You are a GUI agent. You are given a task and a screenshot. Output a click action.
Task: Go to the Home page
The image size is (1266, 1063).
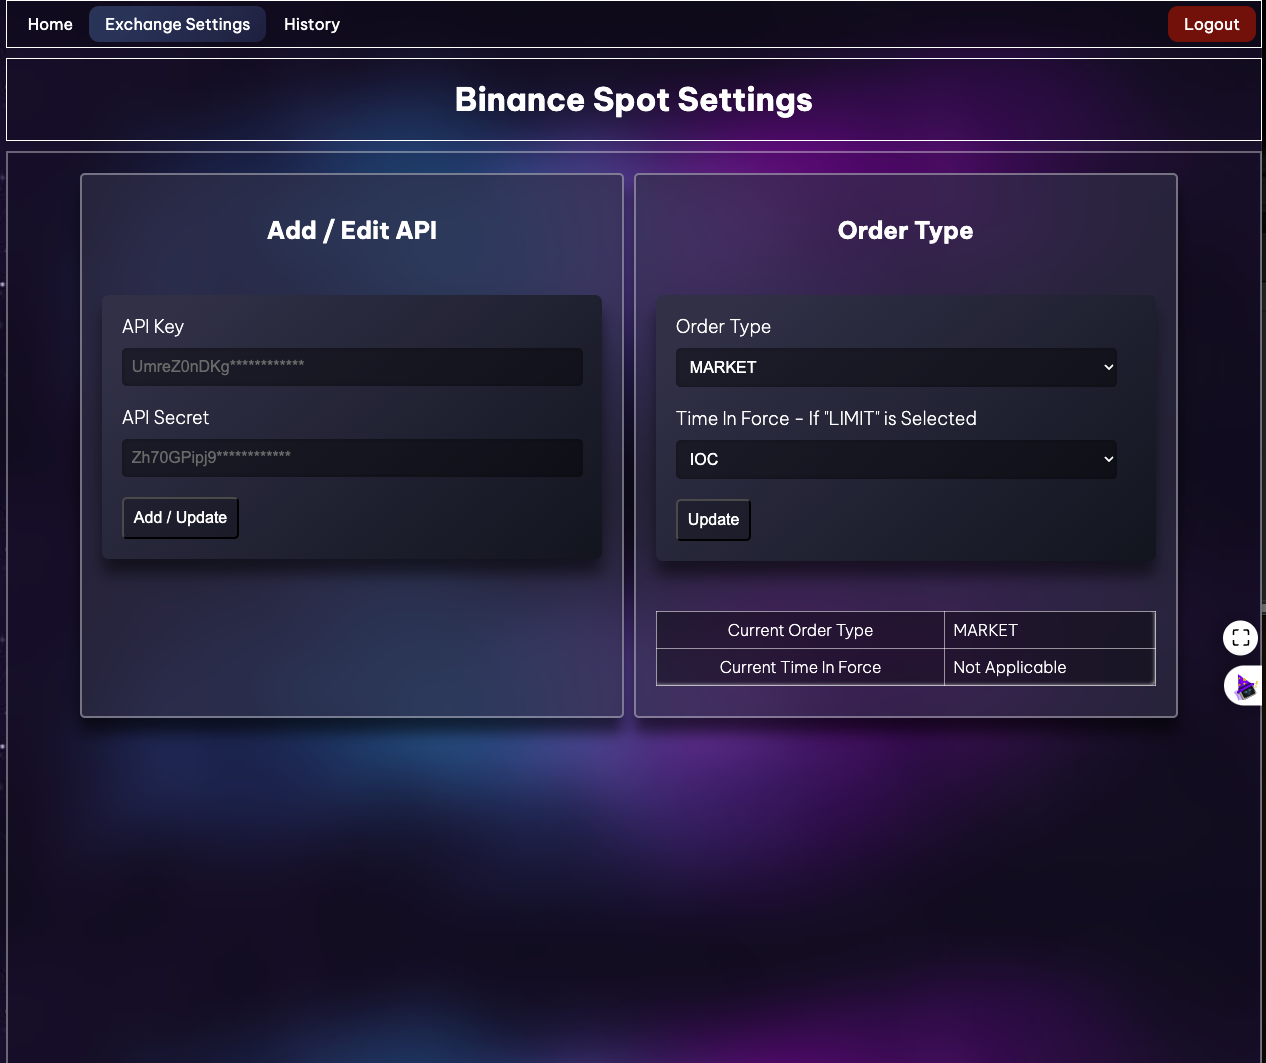coord(49,24)
